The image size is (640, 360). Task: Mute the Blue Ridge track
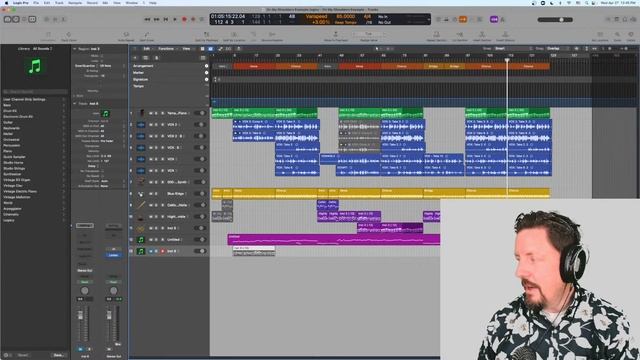pyautogui.click(x=151, y=193)
